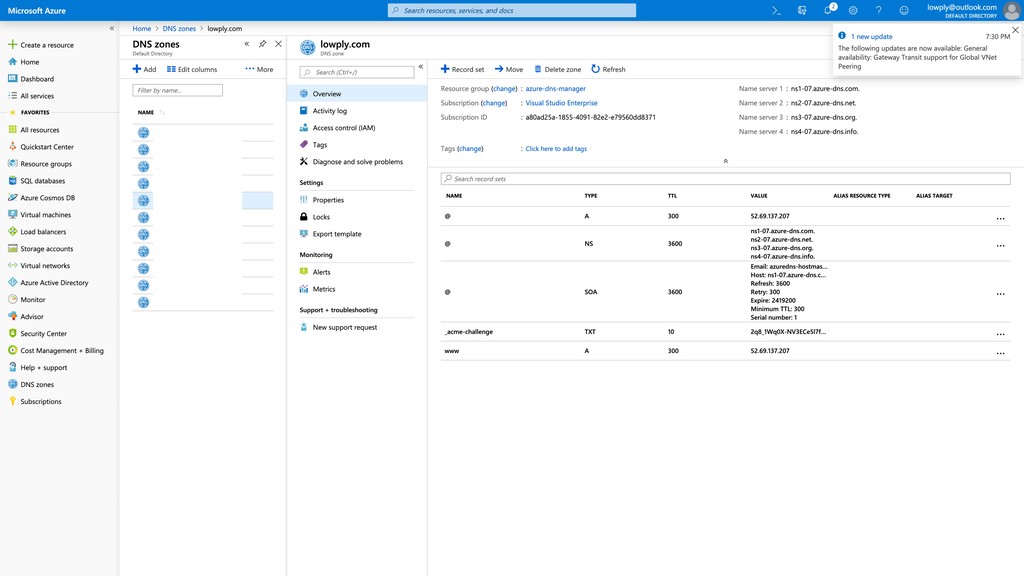The width and height of the screenshot is (1024, 576).
Task: Select Overview in resource menu
Action: coord(357,94)
